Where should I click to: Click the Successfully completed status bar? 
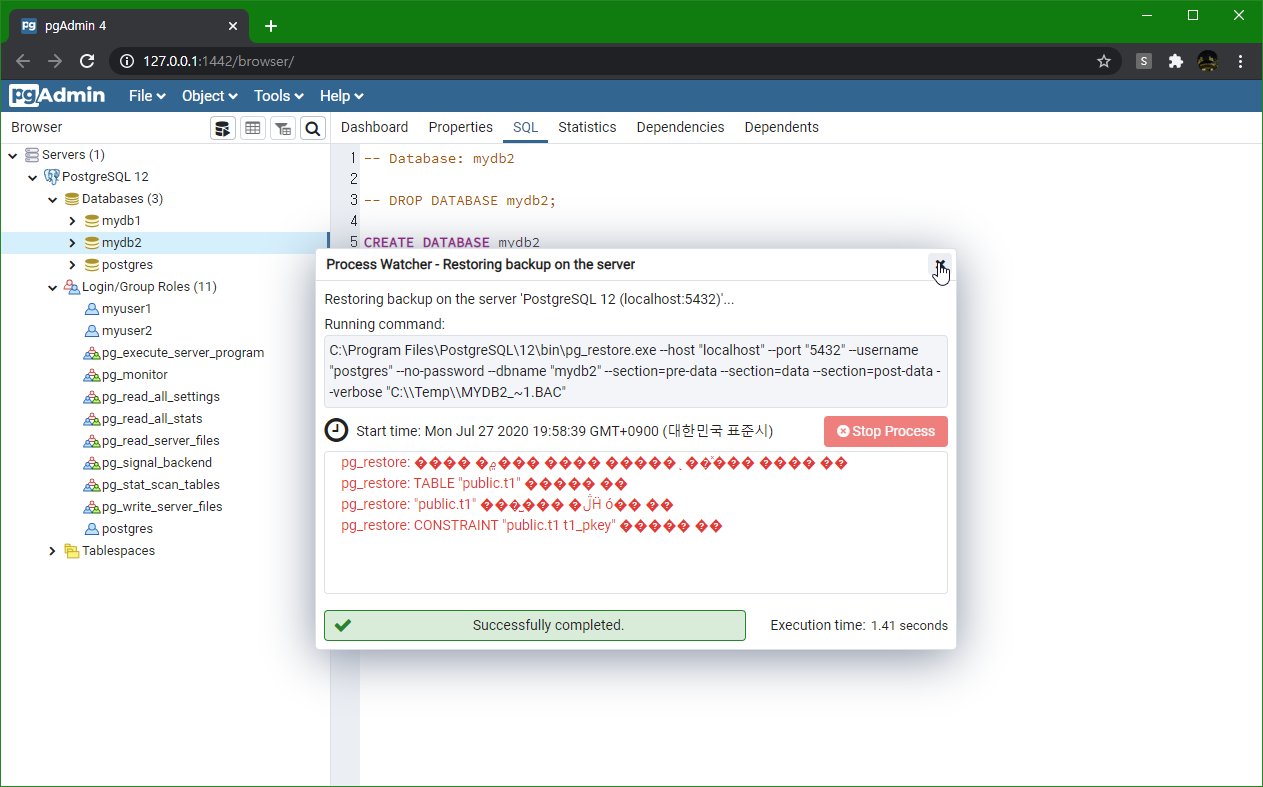click(x=535, y=625)
